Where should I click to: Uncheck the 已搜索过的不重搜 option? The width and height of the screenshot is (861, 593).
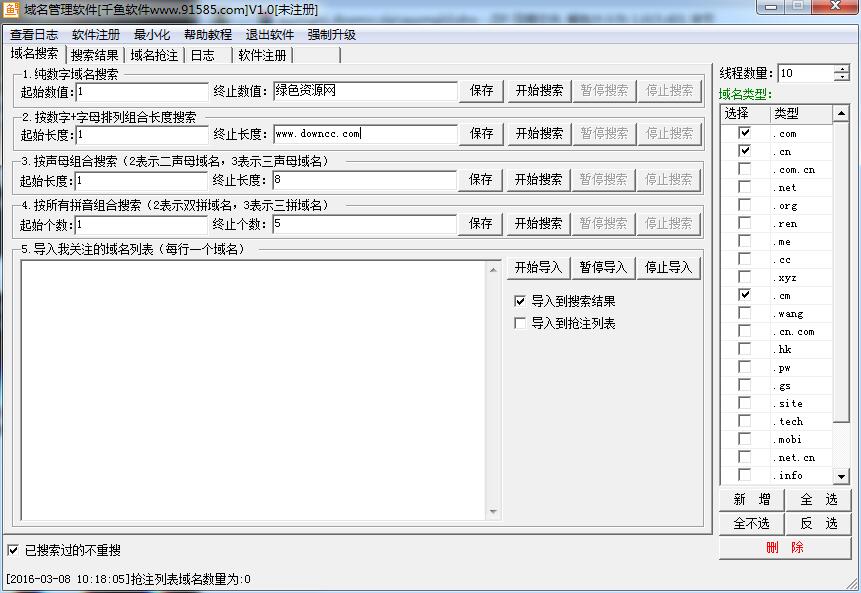11,548
